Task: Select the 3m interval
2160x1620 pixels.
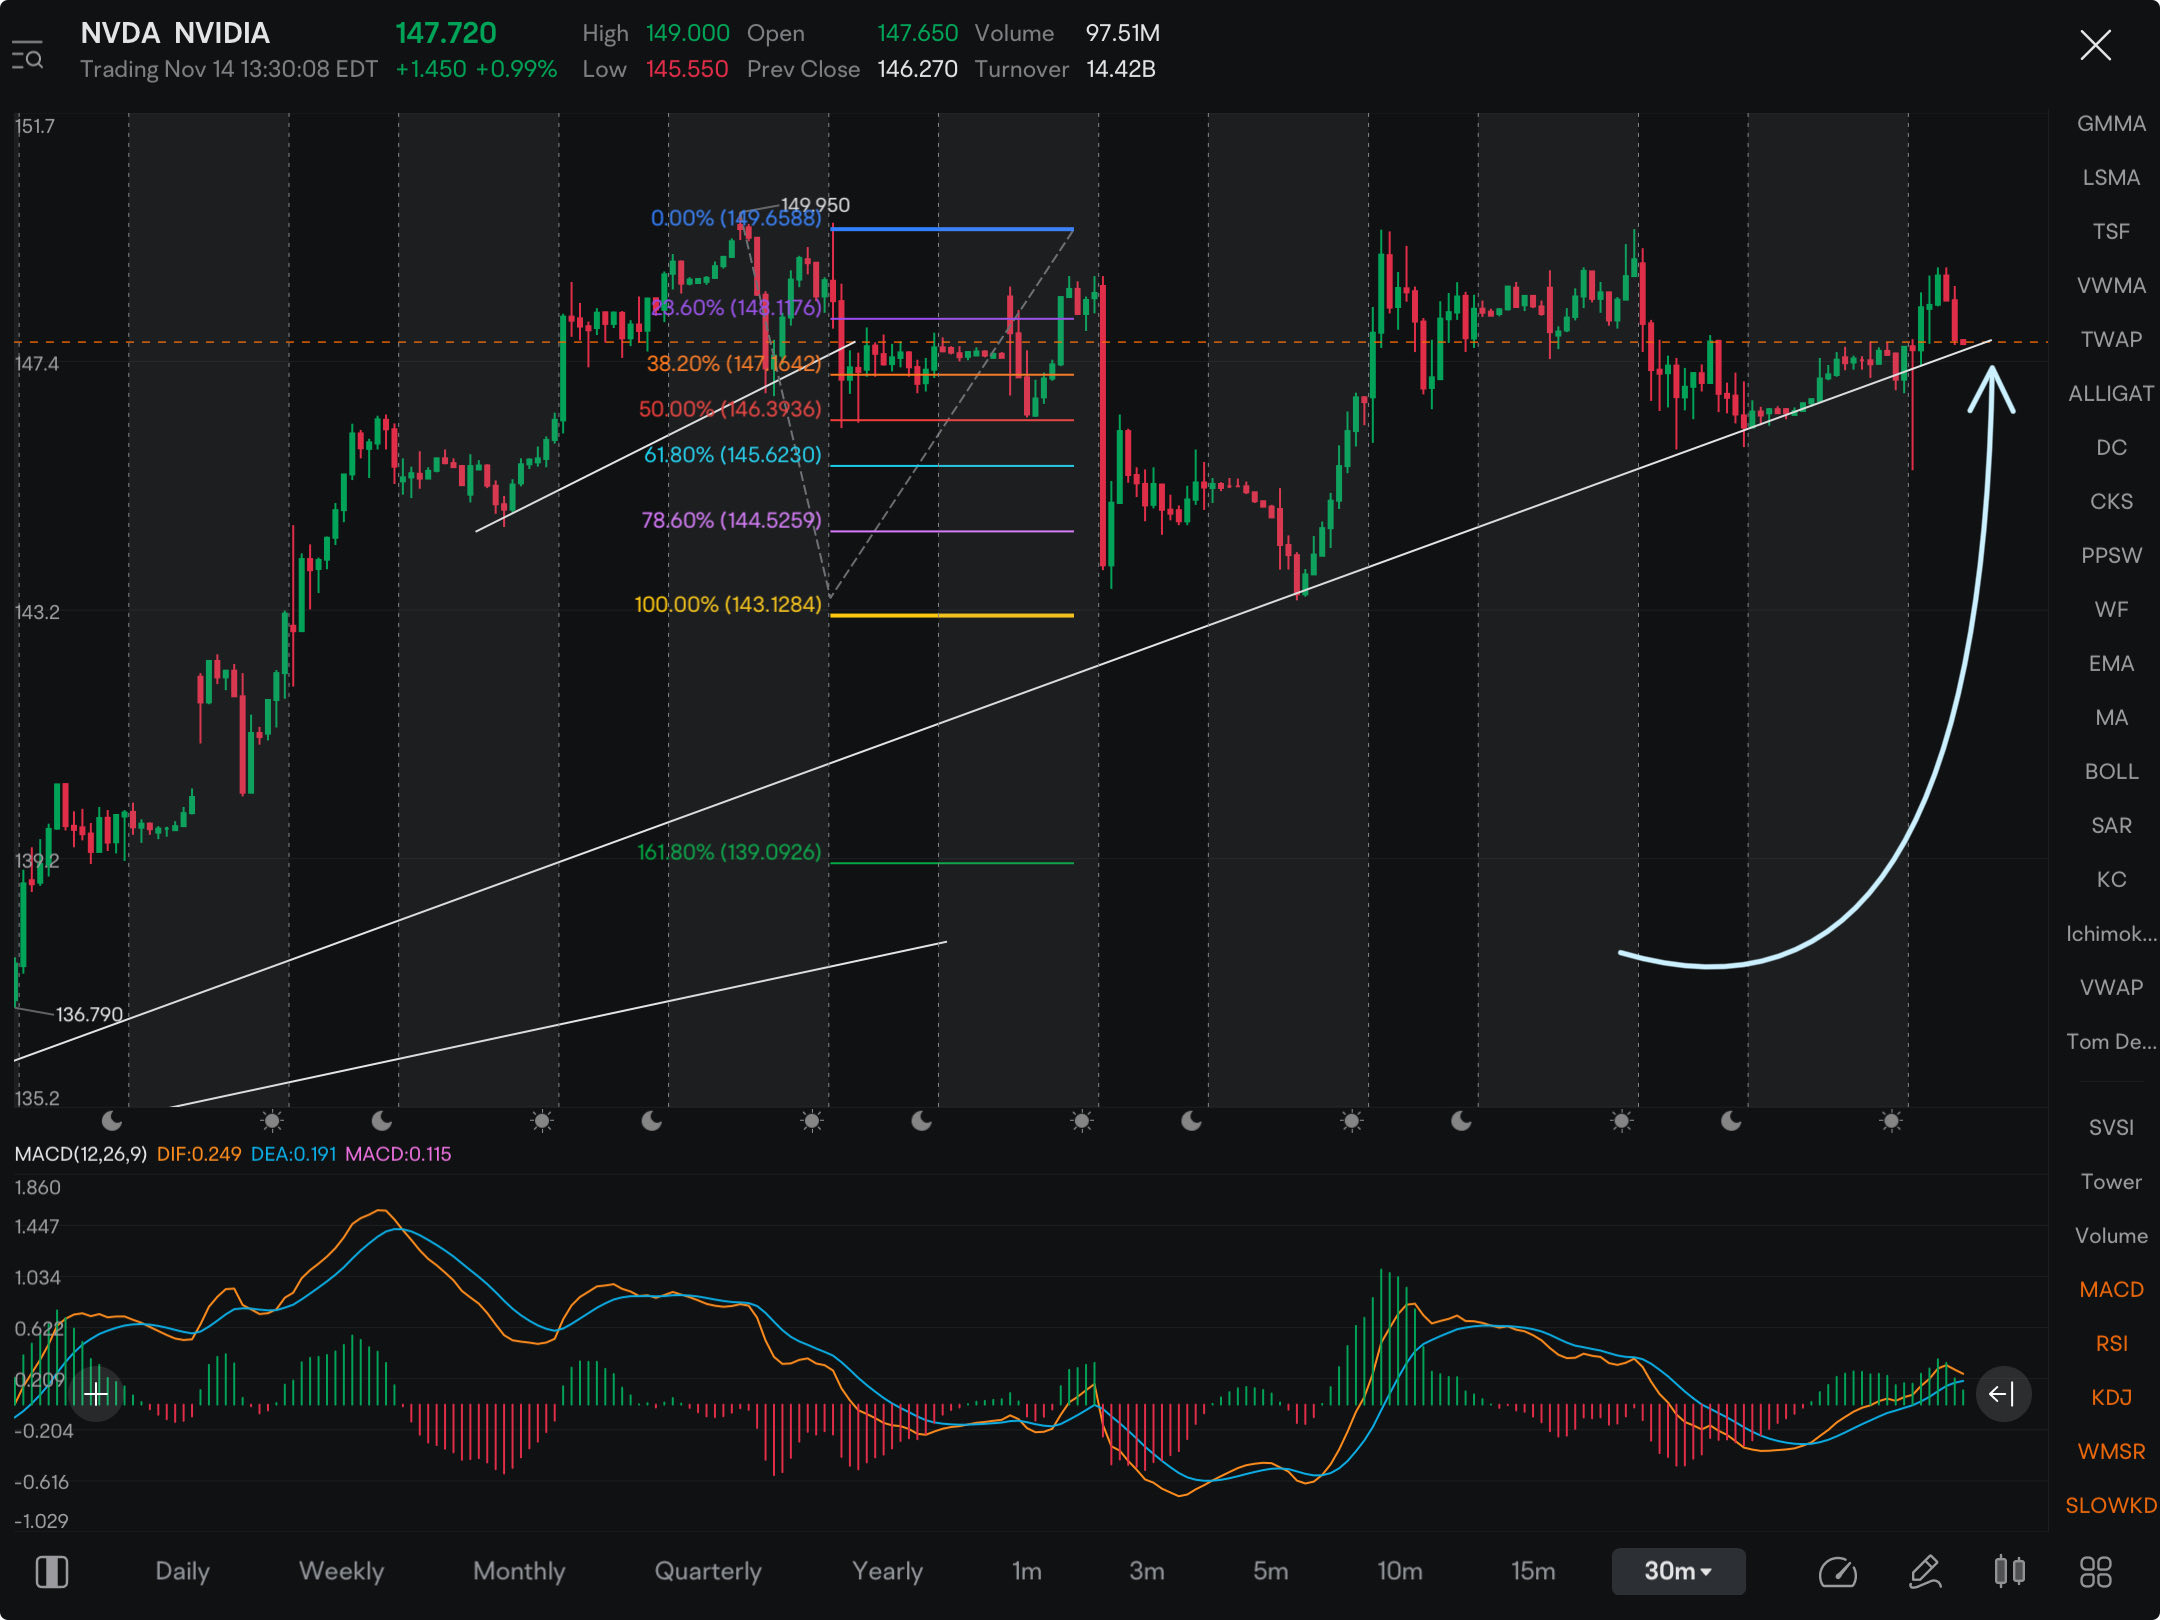Action: (1146, 1571)
